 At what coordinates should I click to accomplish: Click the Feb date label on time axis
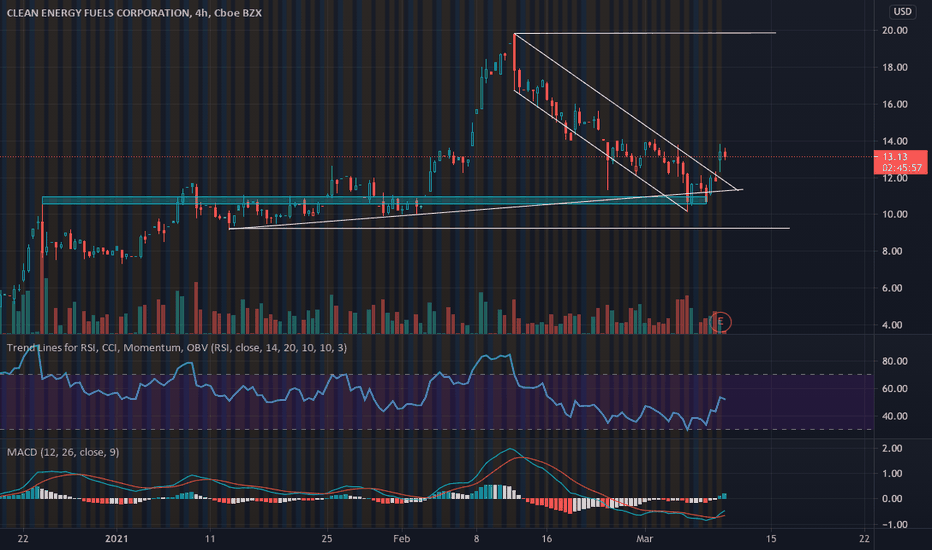point(402,539)
